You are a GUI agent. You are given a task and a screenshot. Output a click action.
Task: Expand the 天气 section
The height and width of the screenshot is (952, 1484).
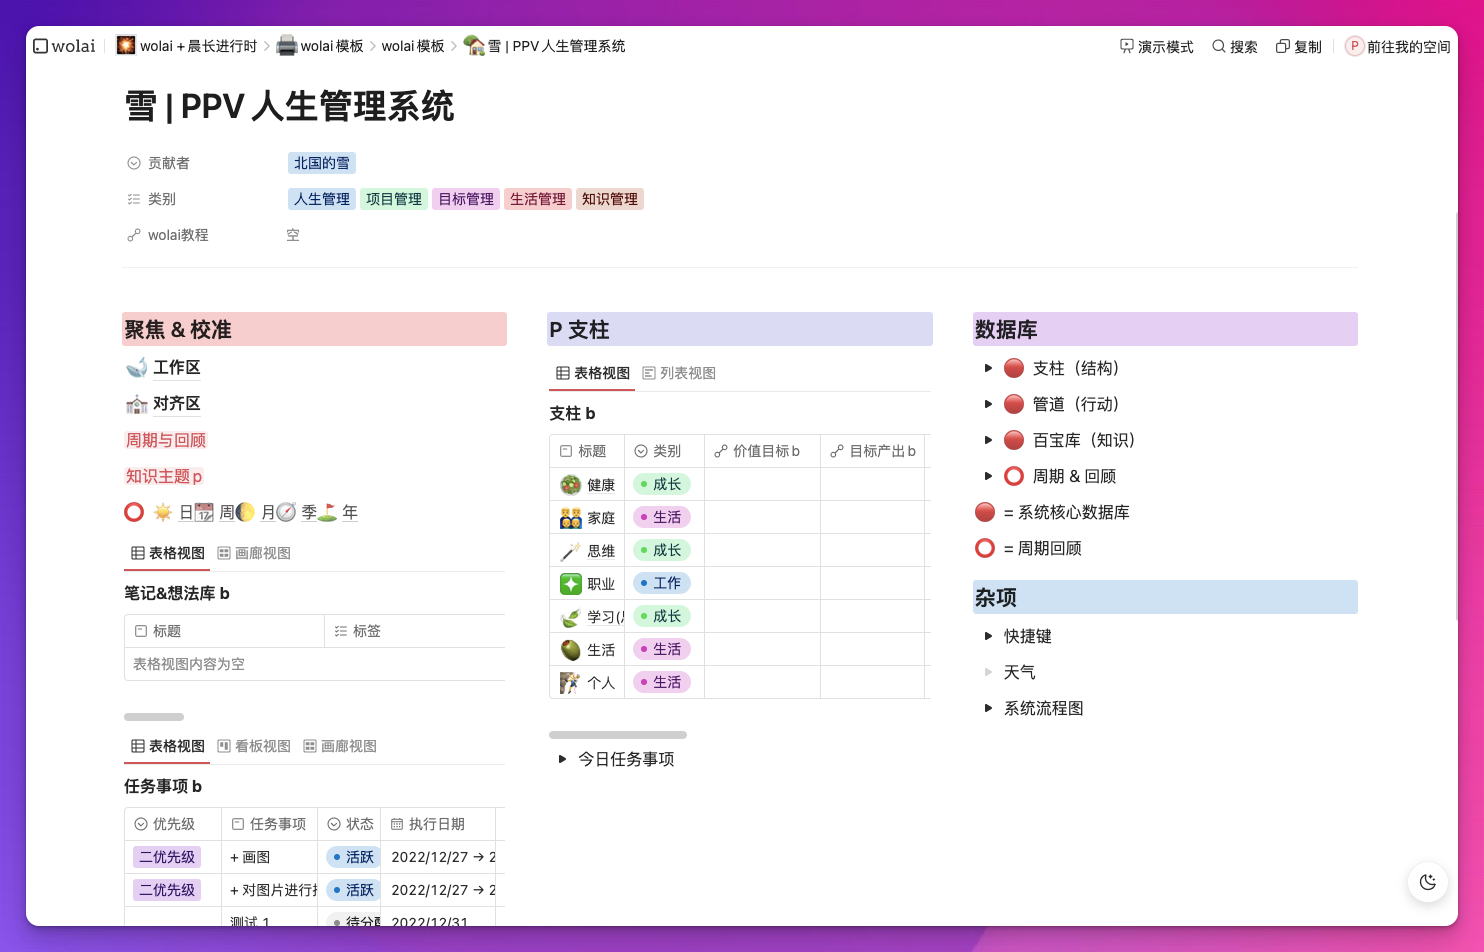pyautogui.click(x=988, y=672)
